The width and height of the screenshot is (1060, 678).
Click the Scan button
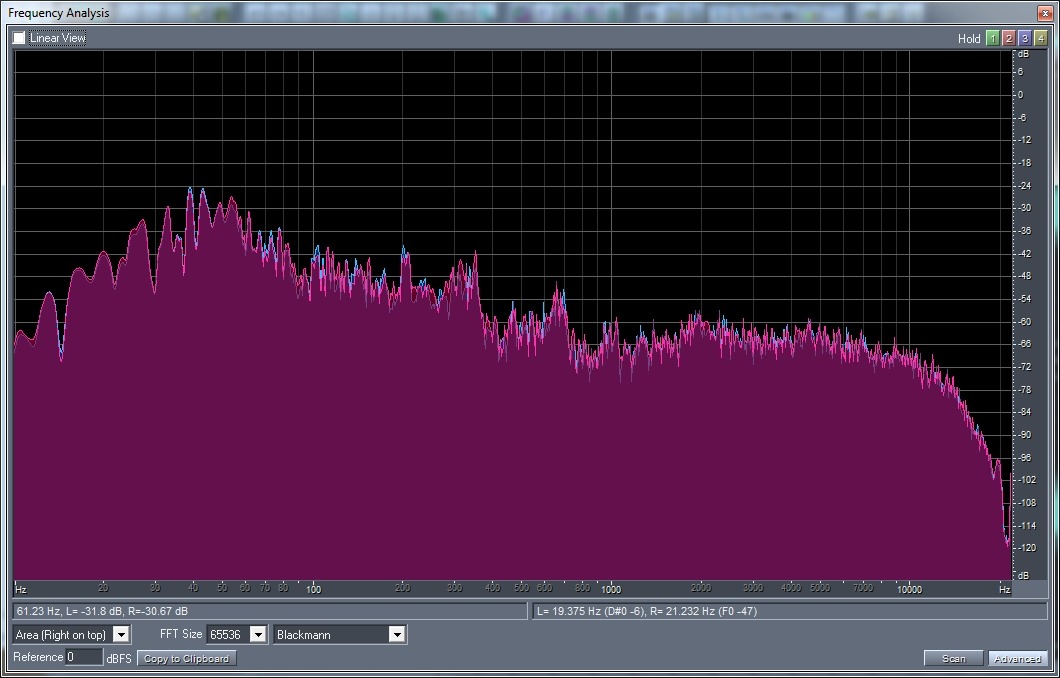click(x=954, y=658)
